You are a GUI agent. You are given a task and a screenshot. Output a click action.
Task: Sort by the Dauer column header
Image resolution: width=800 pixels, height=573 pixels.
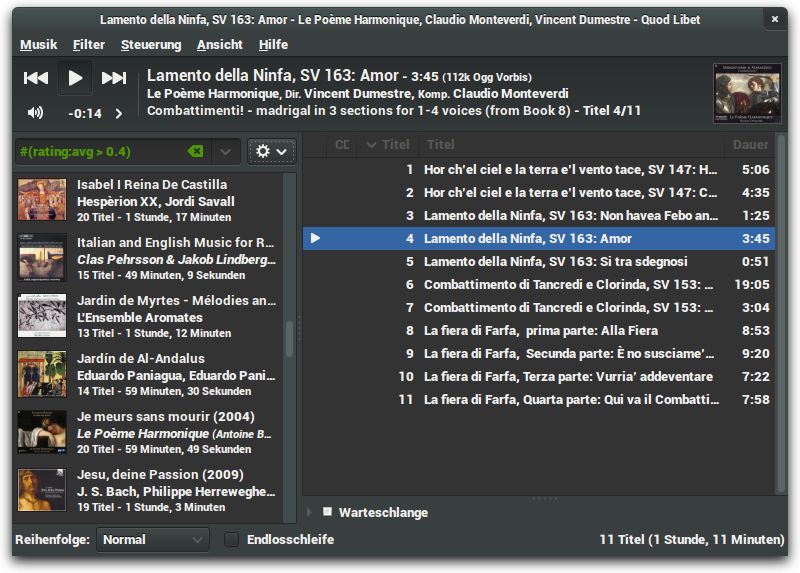[x=750, y=145]
